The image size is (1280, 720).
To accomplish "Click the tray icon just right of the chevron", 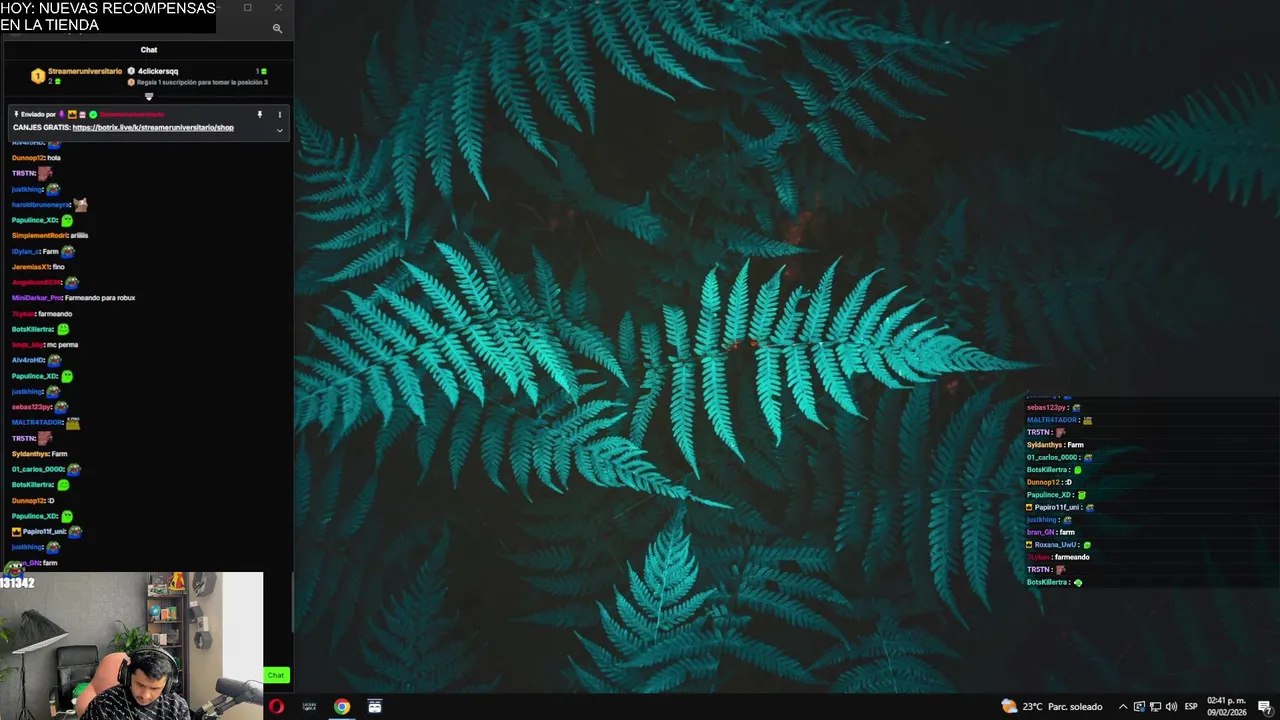I will 1139,707.
